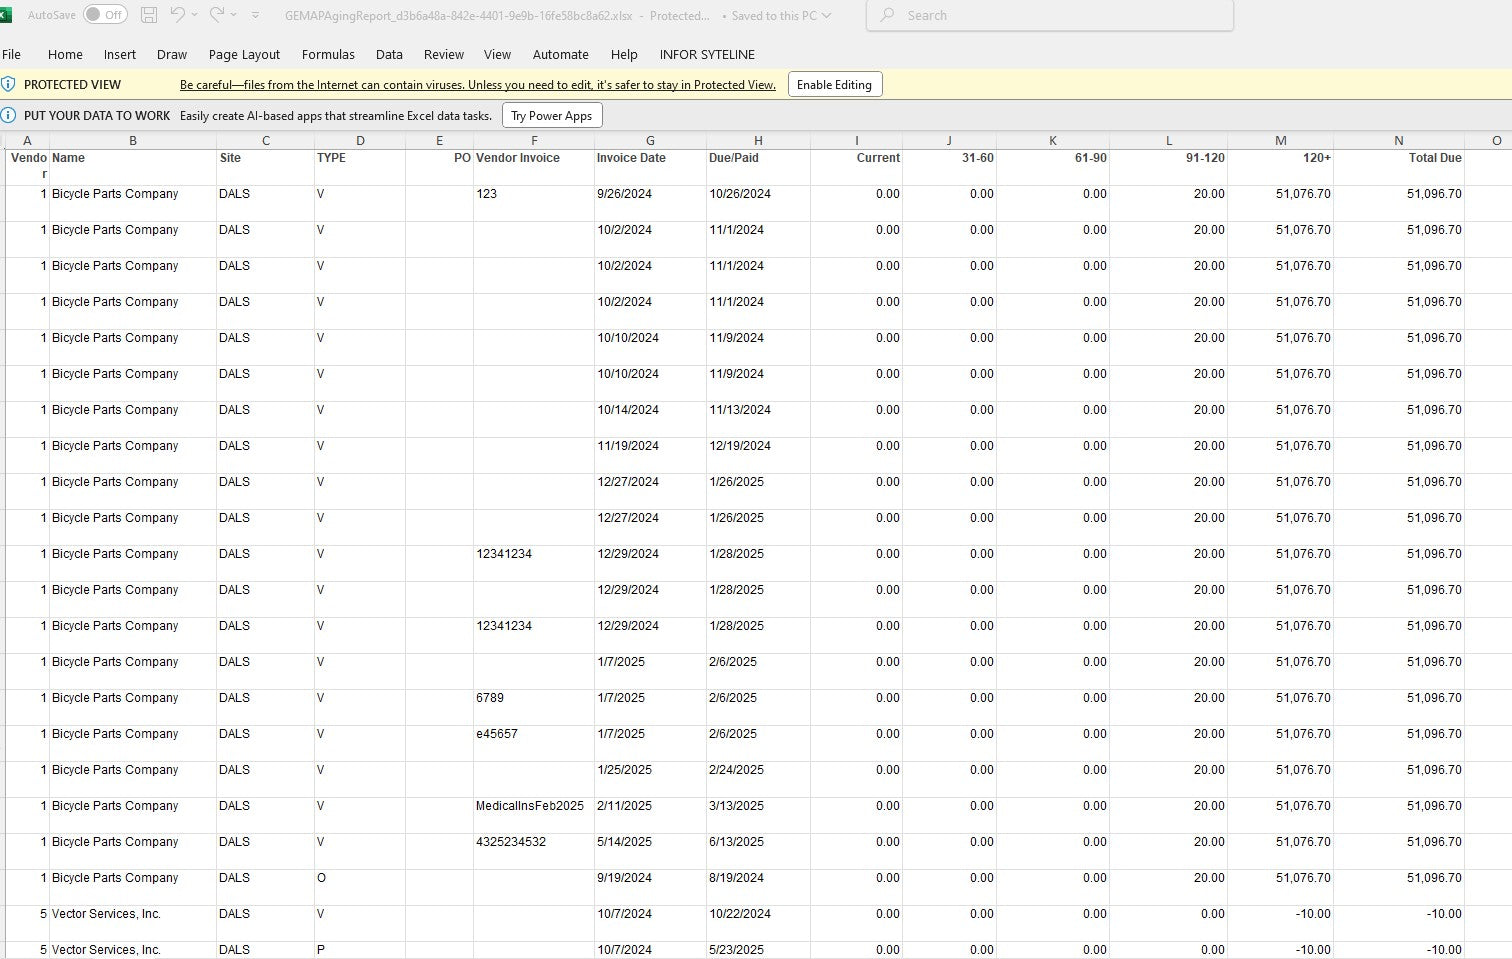Select column B header

point(133,141)
